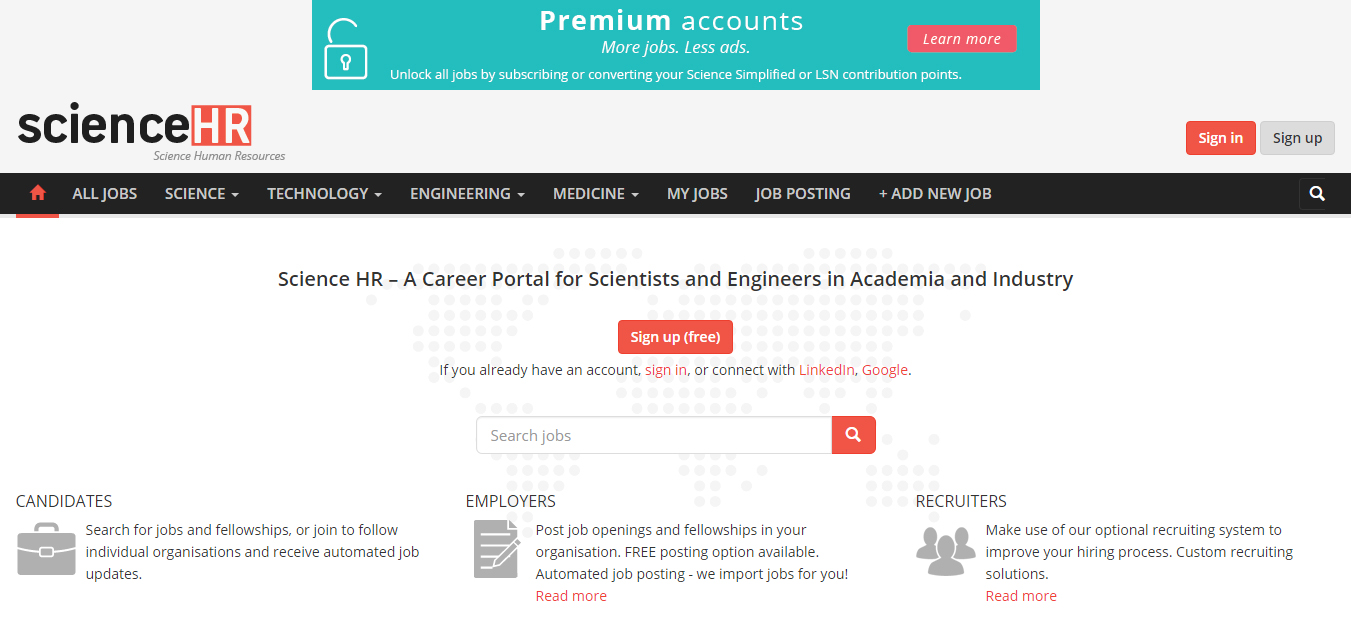Click the scienceHR logo
1351x626 pixels.
136,128
